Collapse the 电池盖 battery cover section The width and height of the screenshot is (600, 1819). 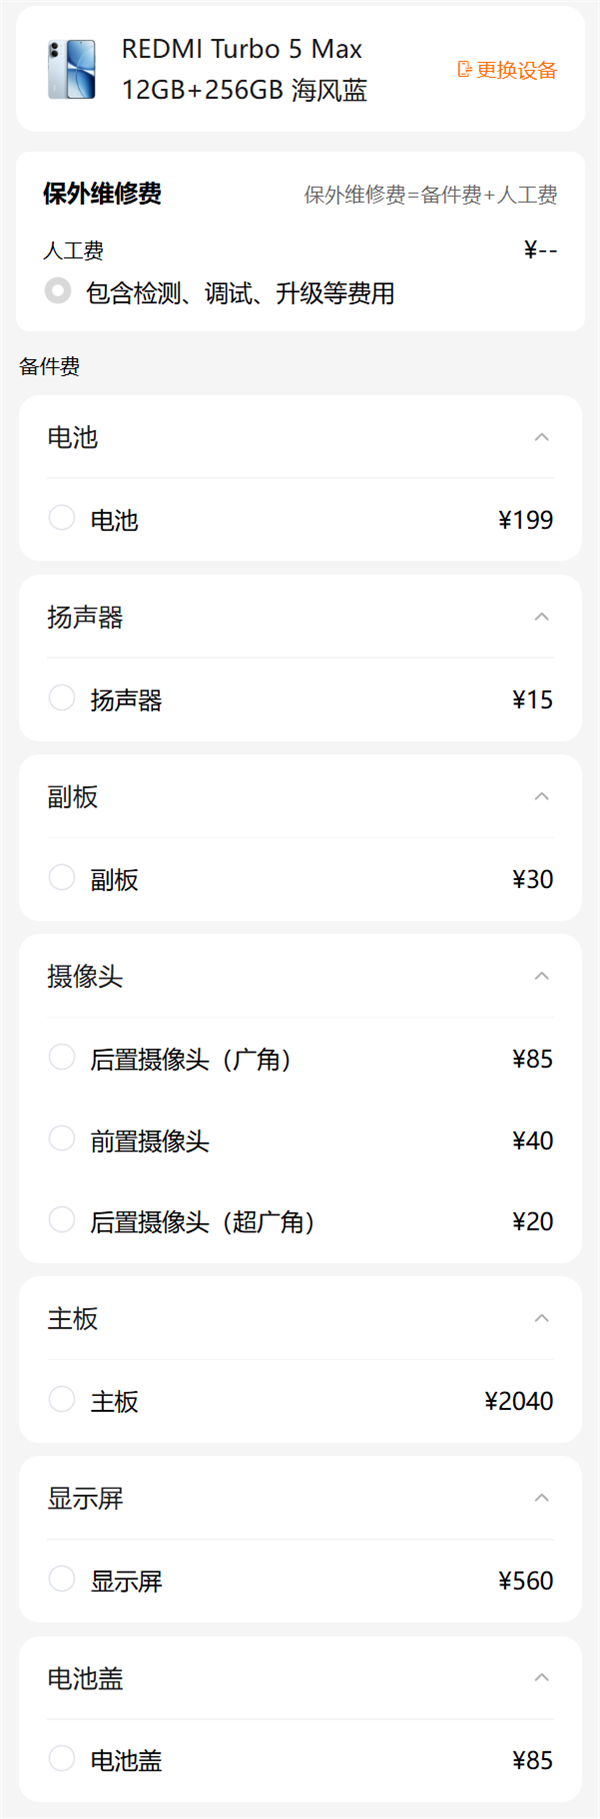tap(540, 1678)
